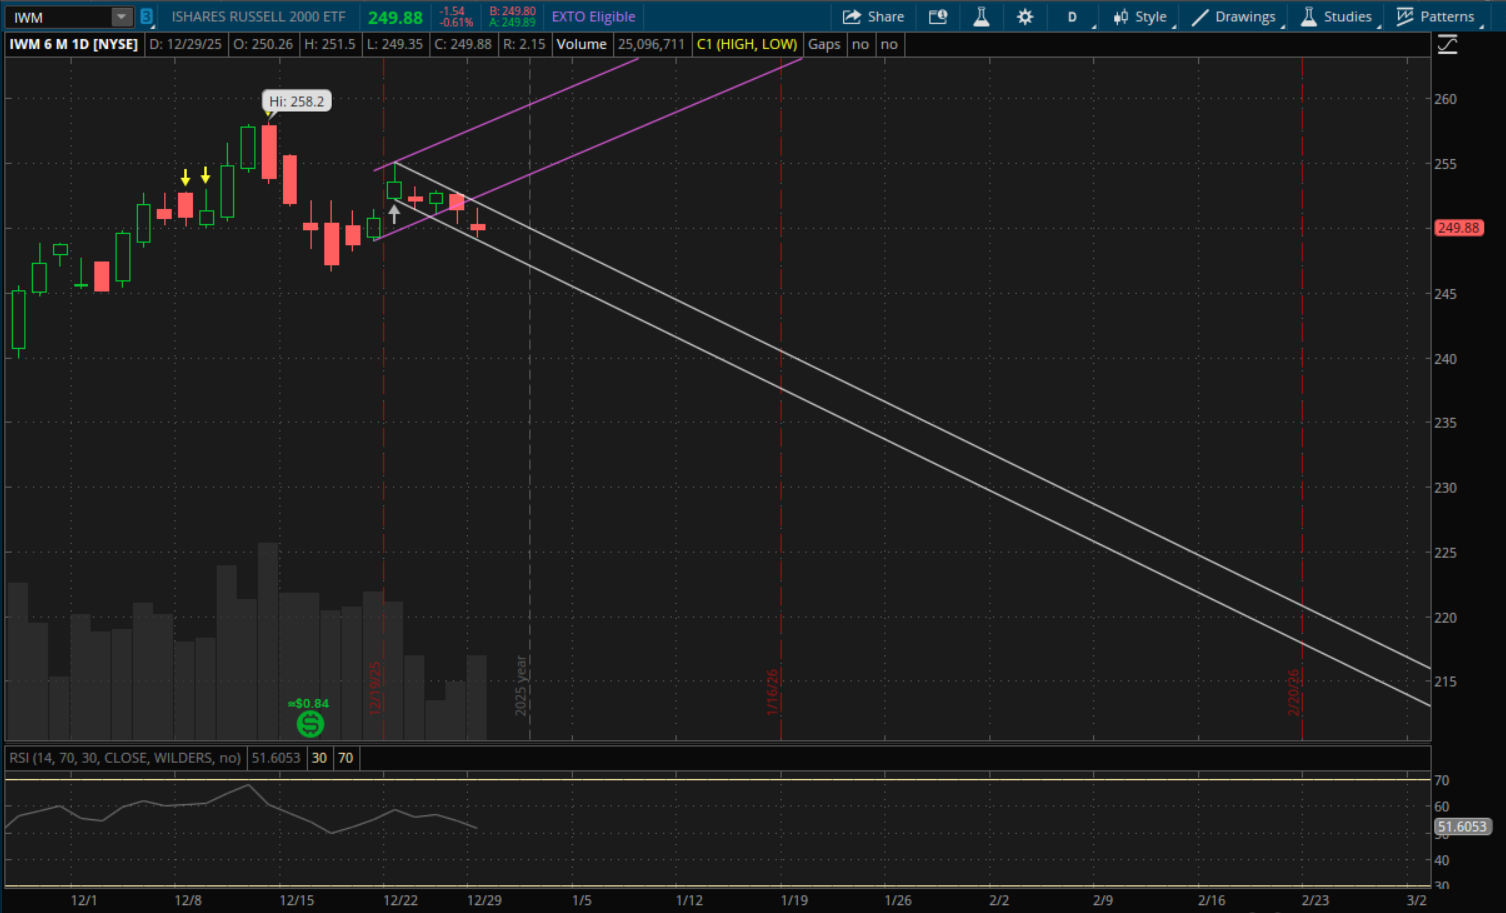Click the 249.88 price label on axis
This screenshot has height=913, width=1506.
pyautogui.click(x=1458, y=228)
